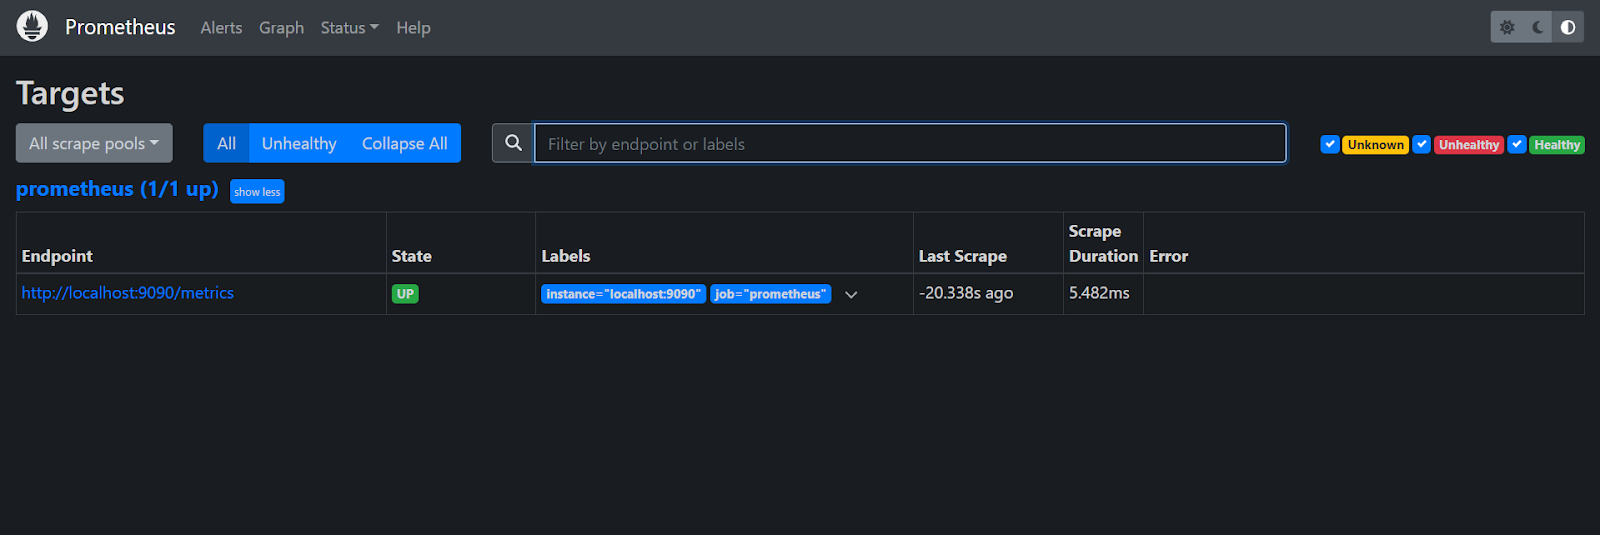The height and width of the screenshot is (535, 1600).
Task: Open the Graph page
Action: [x=281, y=28]
